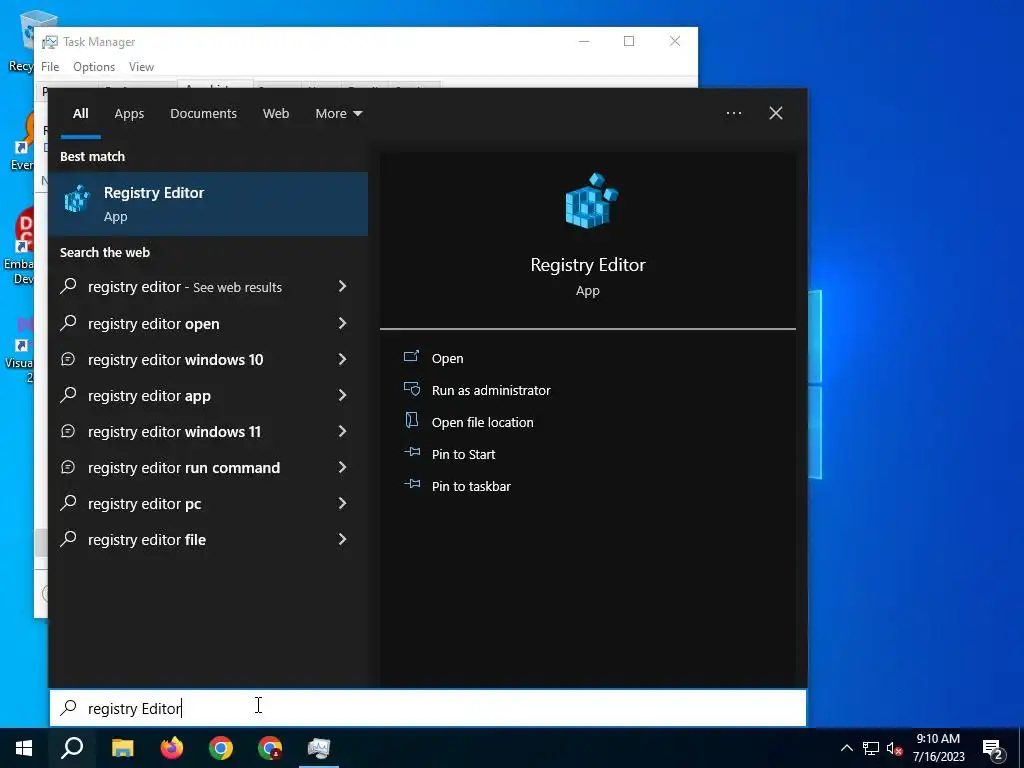Open the second Chrome profile taskbar icon
Image resolution: width=1024 pixels, height=768 pixels.
pos(270,748)
